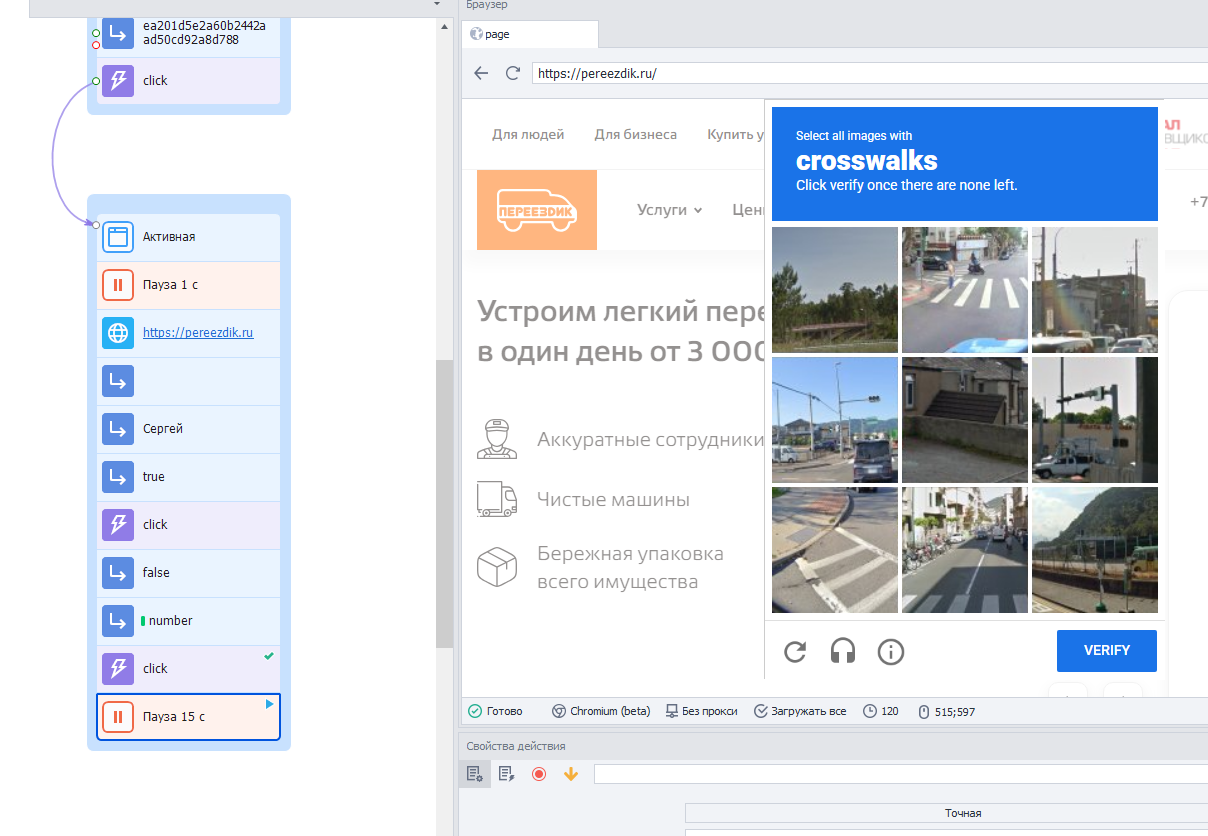Click the orange down arrow icon
This screenshot has height=836, width=1208.
[571, 773]
